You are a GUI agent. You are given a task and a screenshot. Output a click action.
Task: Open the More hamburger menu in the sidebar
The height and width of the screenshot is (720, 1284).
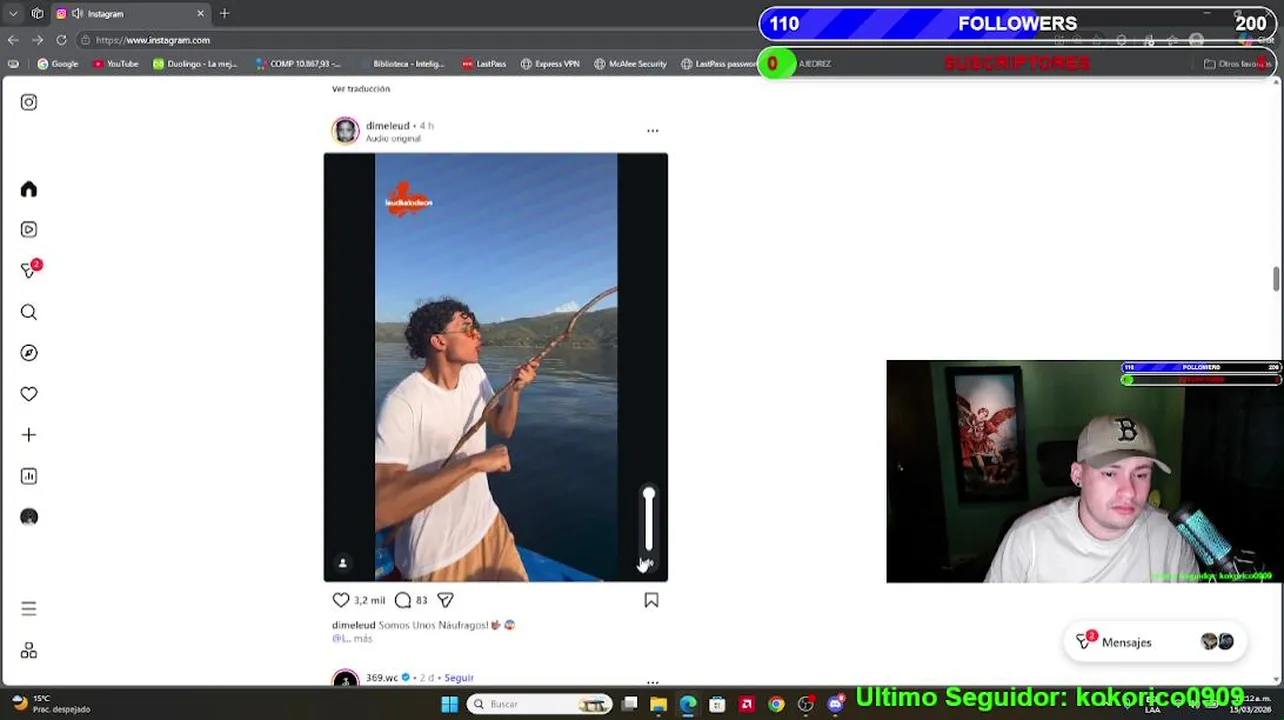pos(29,608)
